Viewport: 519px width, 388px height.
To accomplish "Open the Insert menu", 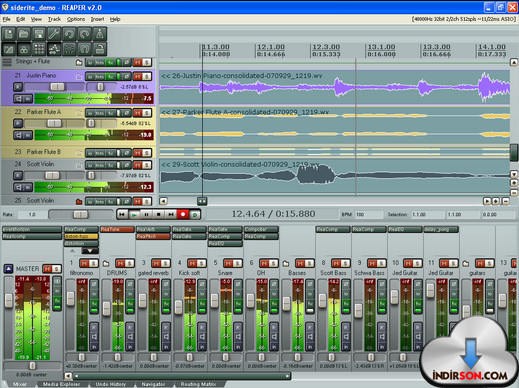I will coord(97,19).
